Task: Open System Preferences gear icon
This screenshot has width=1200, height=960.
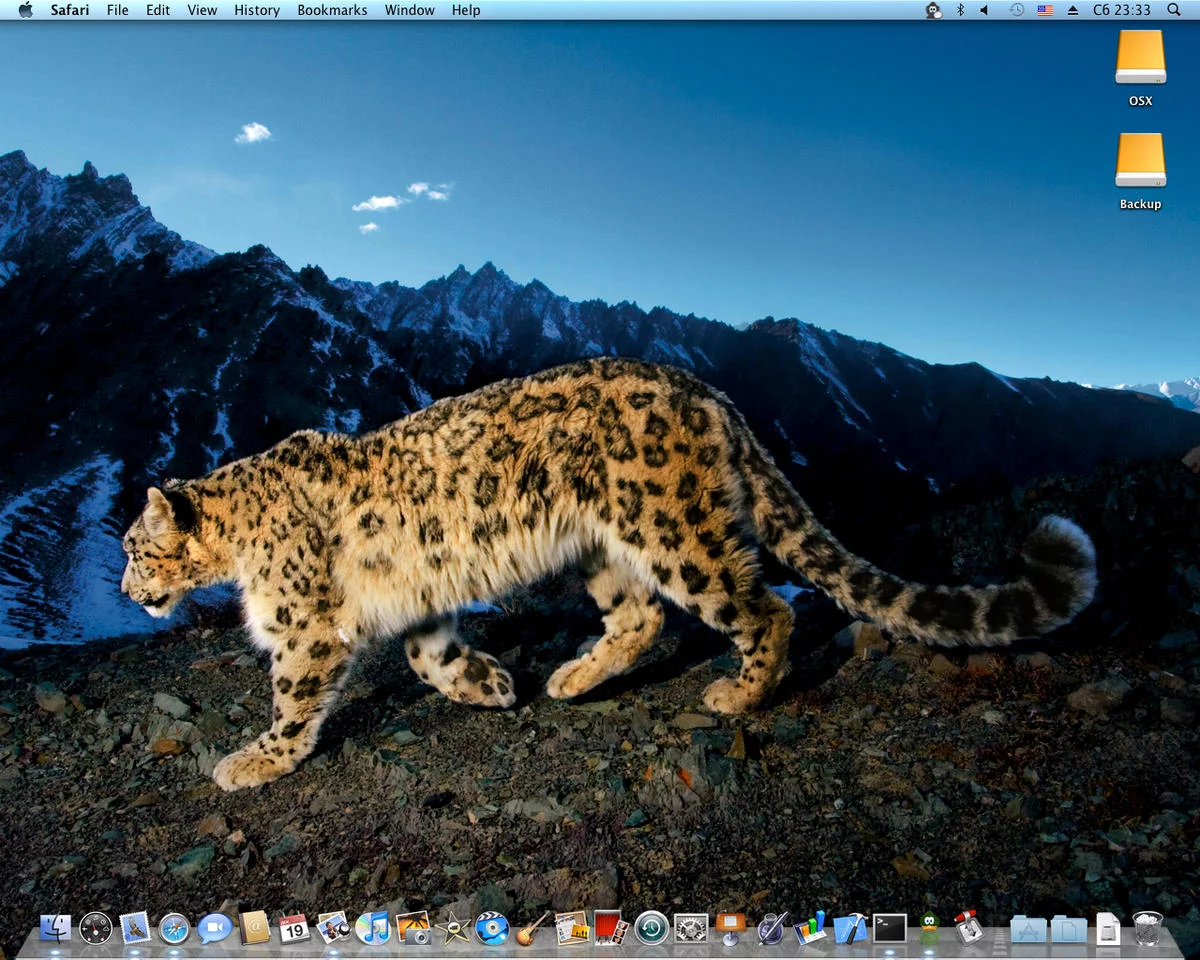Action: (691, 928)
